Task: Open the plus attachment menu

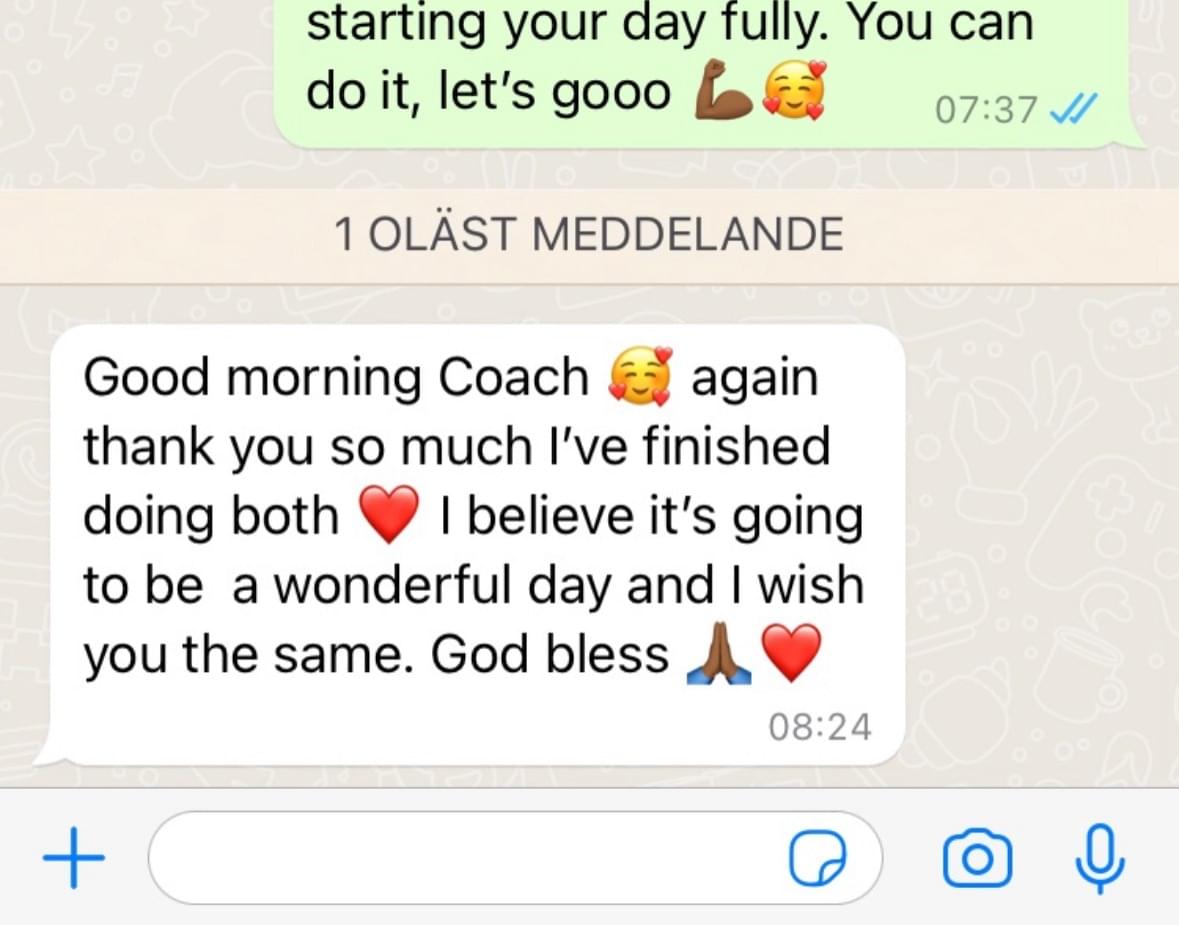Action: coord(74,858)
